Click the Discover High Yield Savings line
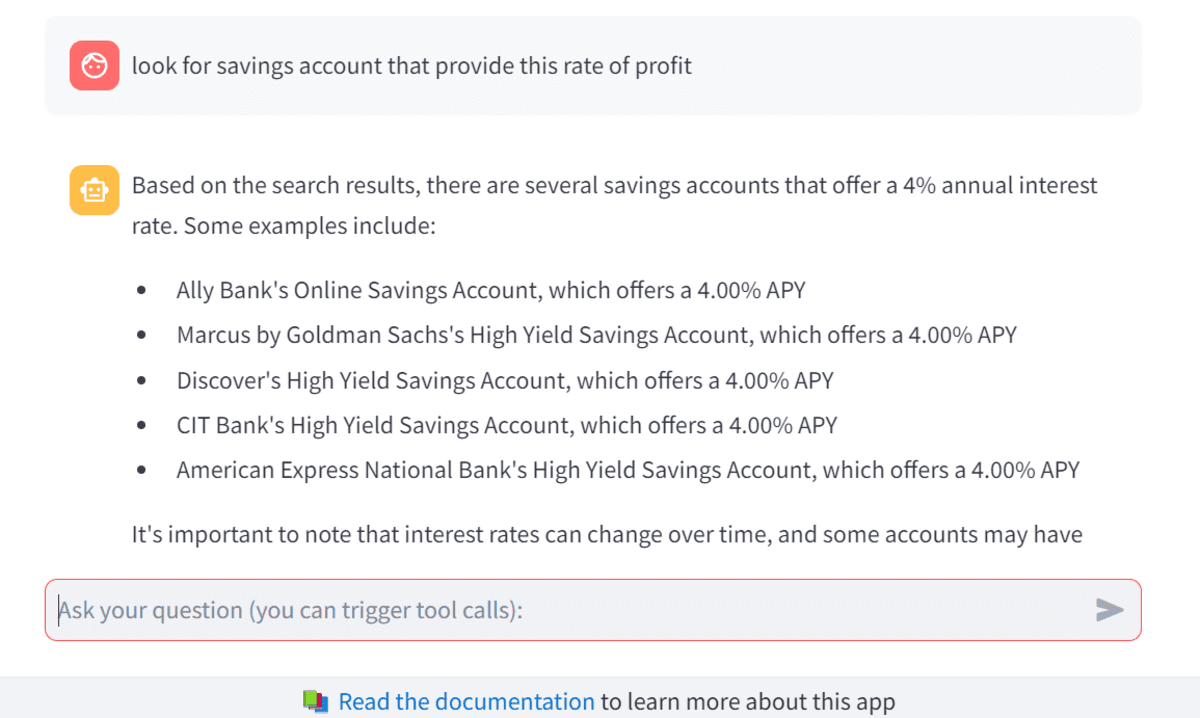The width and height of the screenshot is (1200, 718). (x=505, y=380)
